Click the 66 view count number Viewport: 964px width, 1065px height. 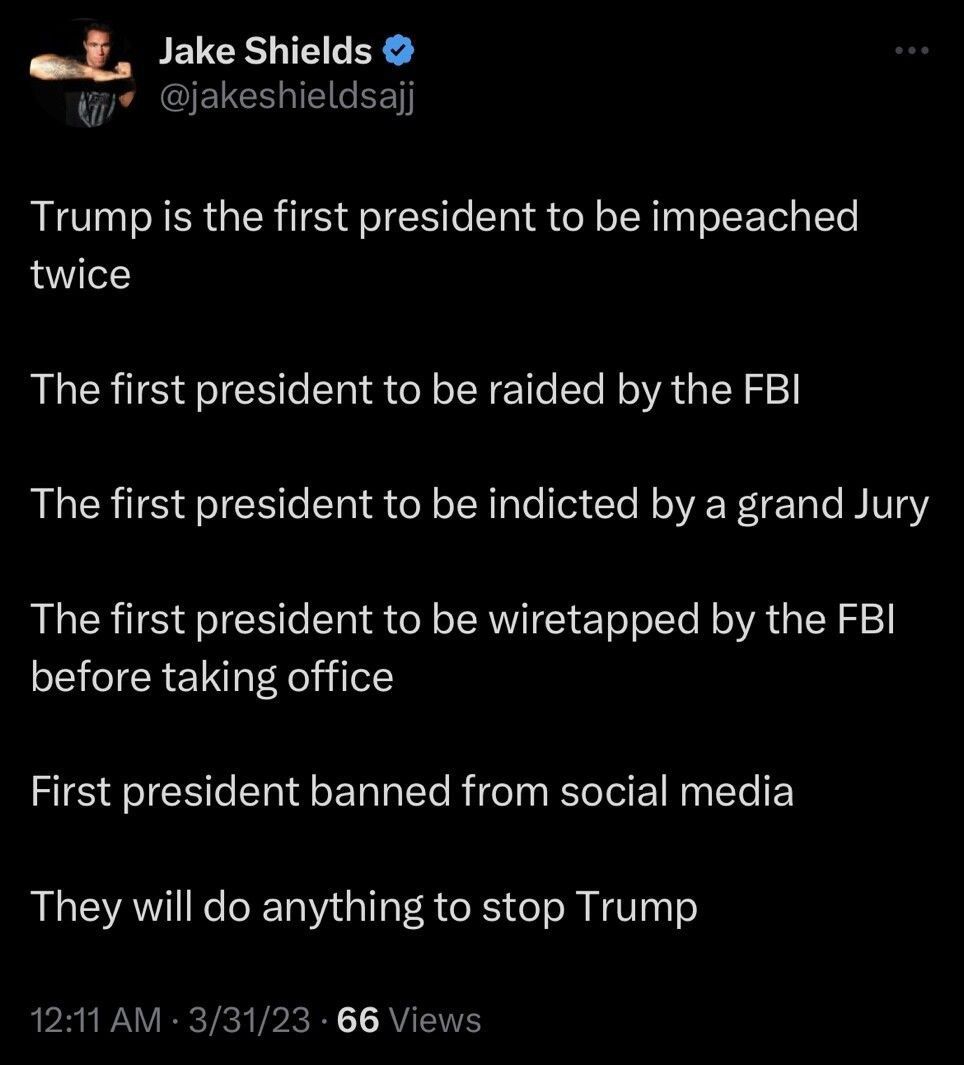pyautogui.click(x=357, y=1020)
